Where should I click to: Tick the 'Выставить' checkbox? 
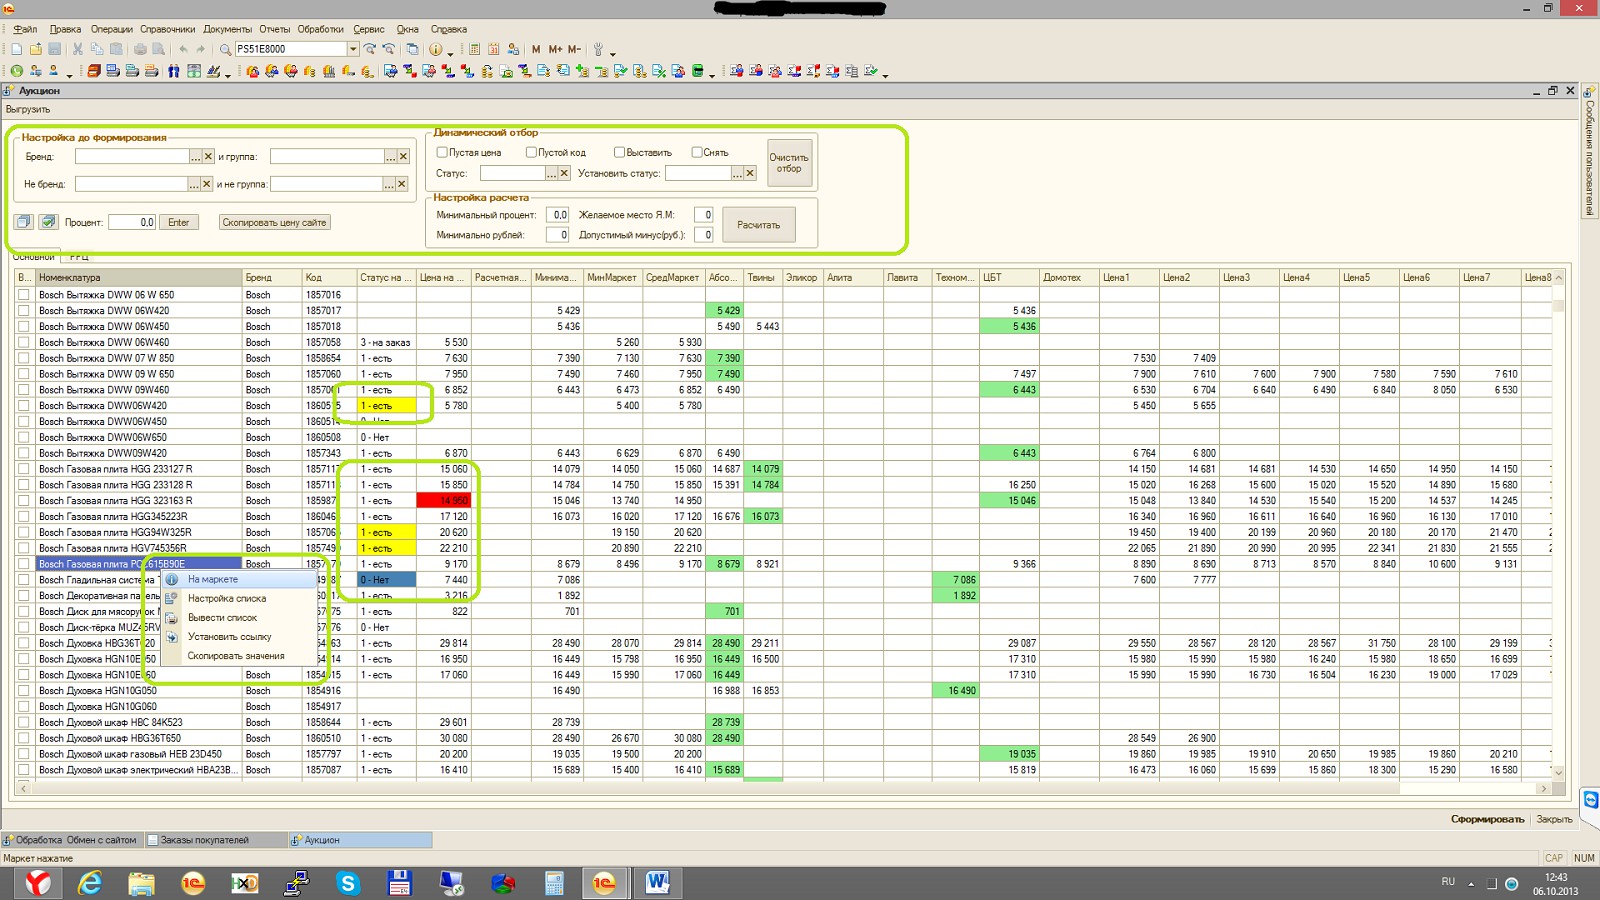tap(619, 152)
